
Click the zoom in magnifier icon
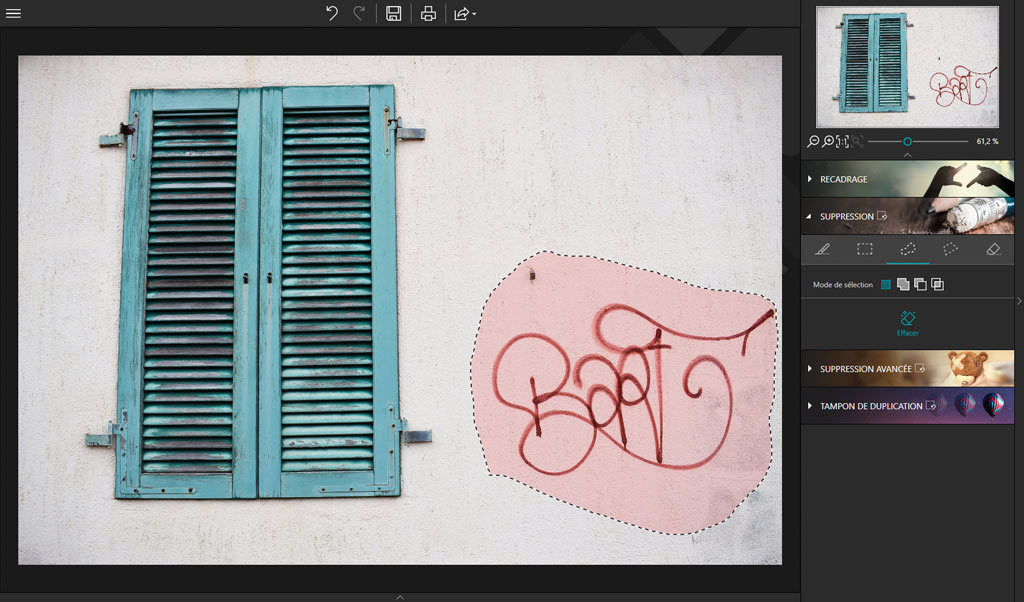[x=828, y=142]
